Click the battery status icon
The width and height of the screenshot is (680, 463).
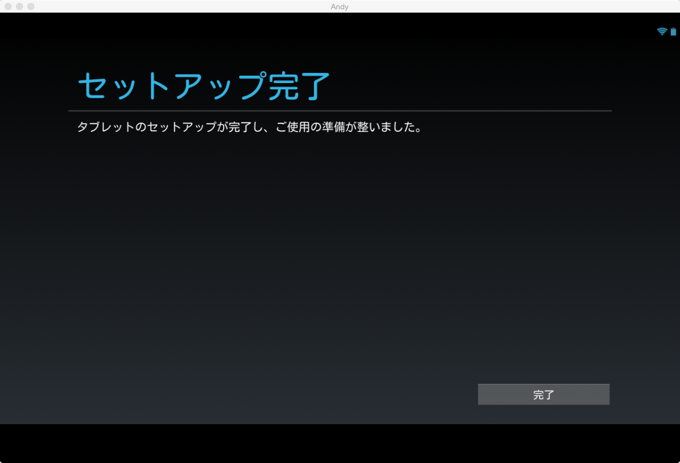tap(673, 32)
